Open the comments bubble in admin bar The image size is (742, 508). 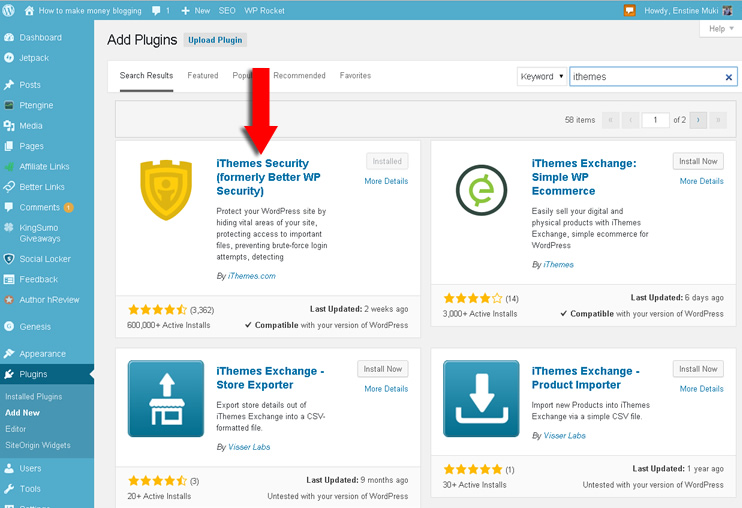coord(156,10)
